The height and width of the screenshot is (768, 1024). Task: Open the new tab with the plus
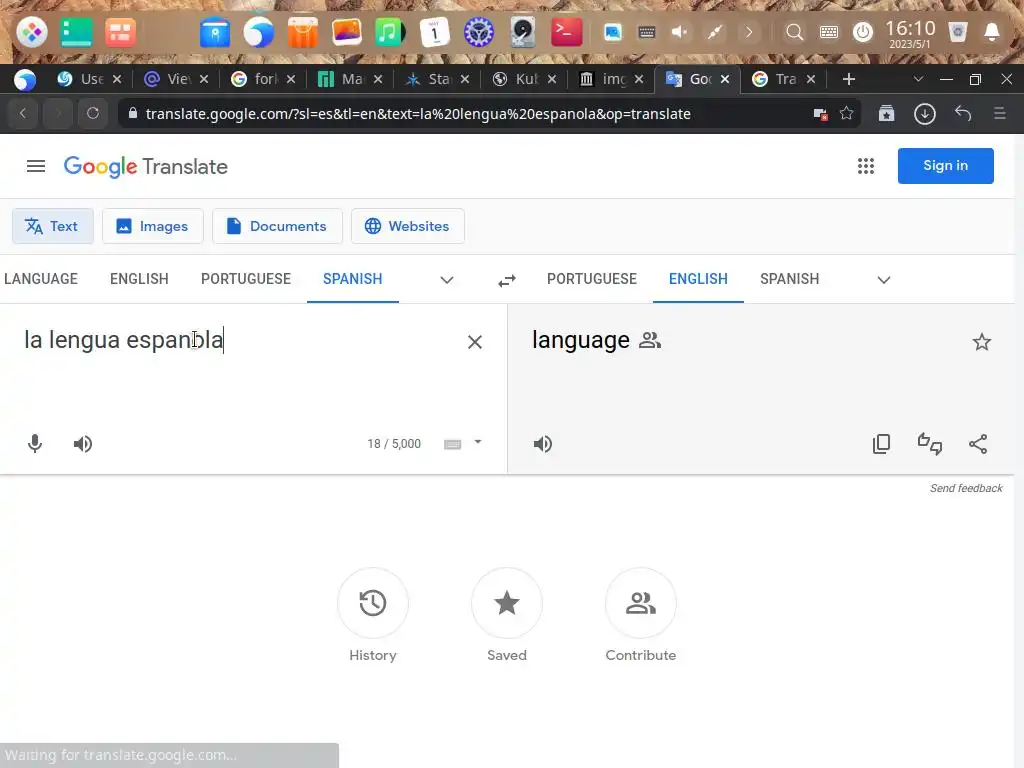pos(848,79)
